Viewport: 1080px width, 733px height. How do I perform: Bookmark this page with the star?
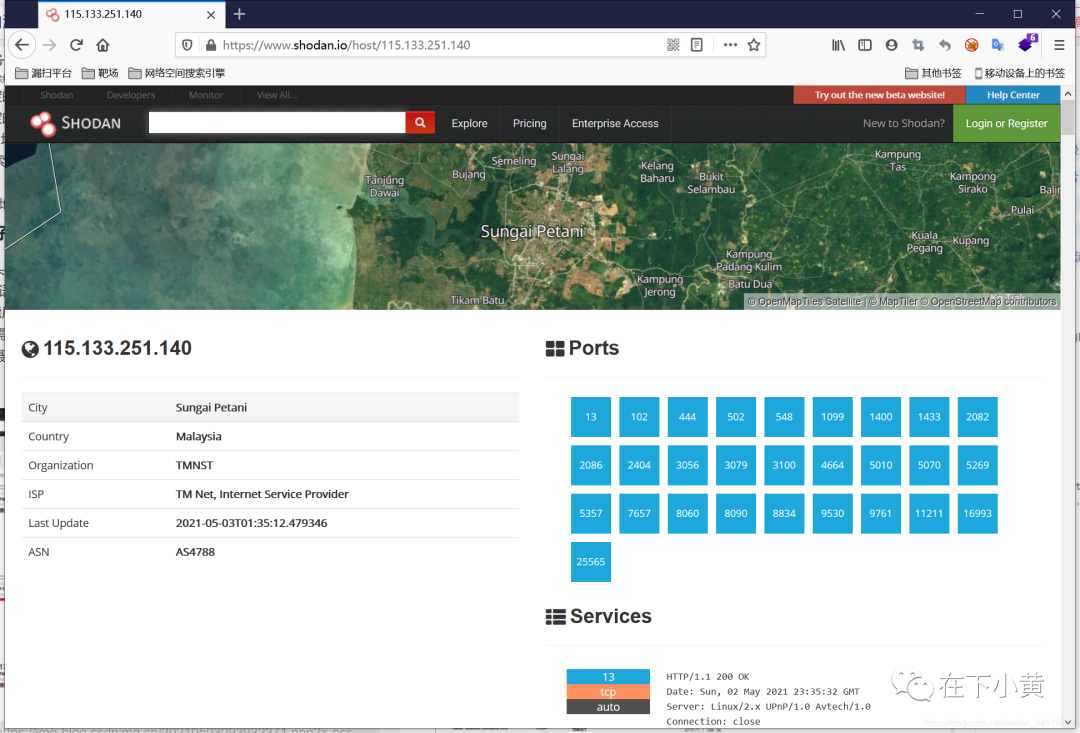[x=754, y=45]
